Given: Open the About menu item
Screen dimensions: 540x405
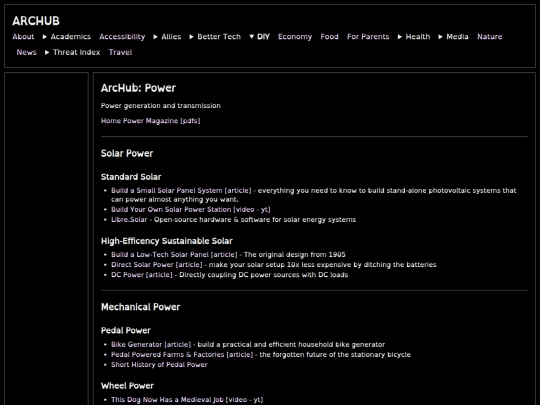Looking at the screenshot, I should tap(23, 37).
